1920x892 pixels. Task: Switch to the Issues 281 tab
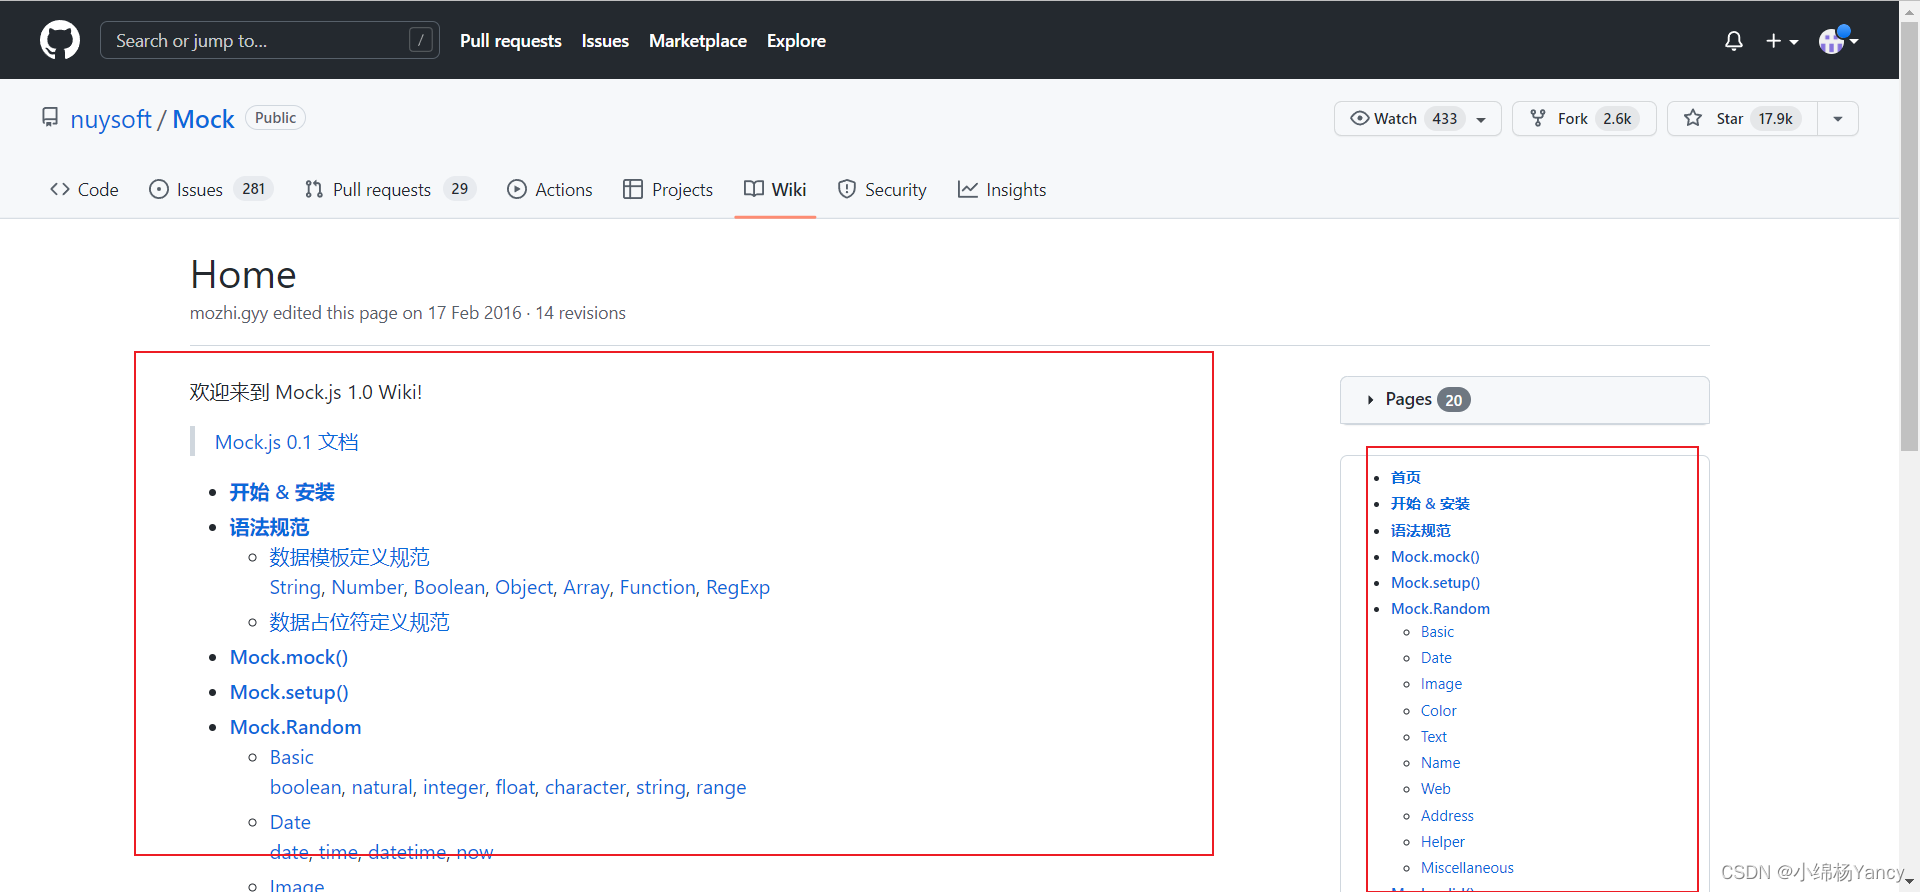(x=211, y=189)
